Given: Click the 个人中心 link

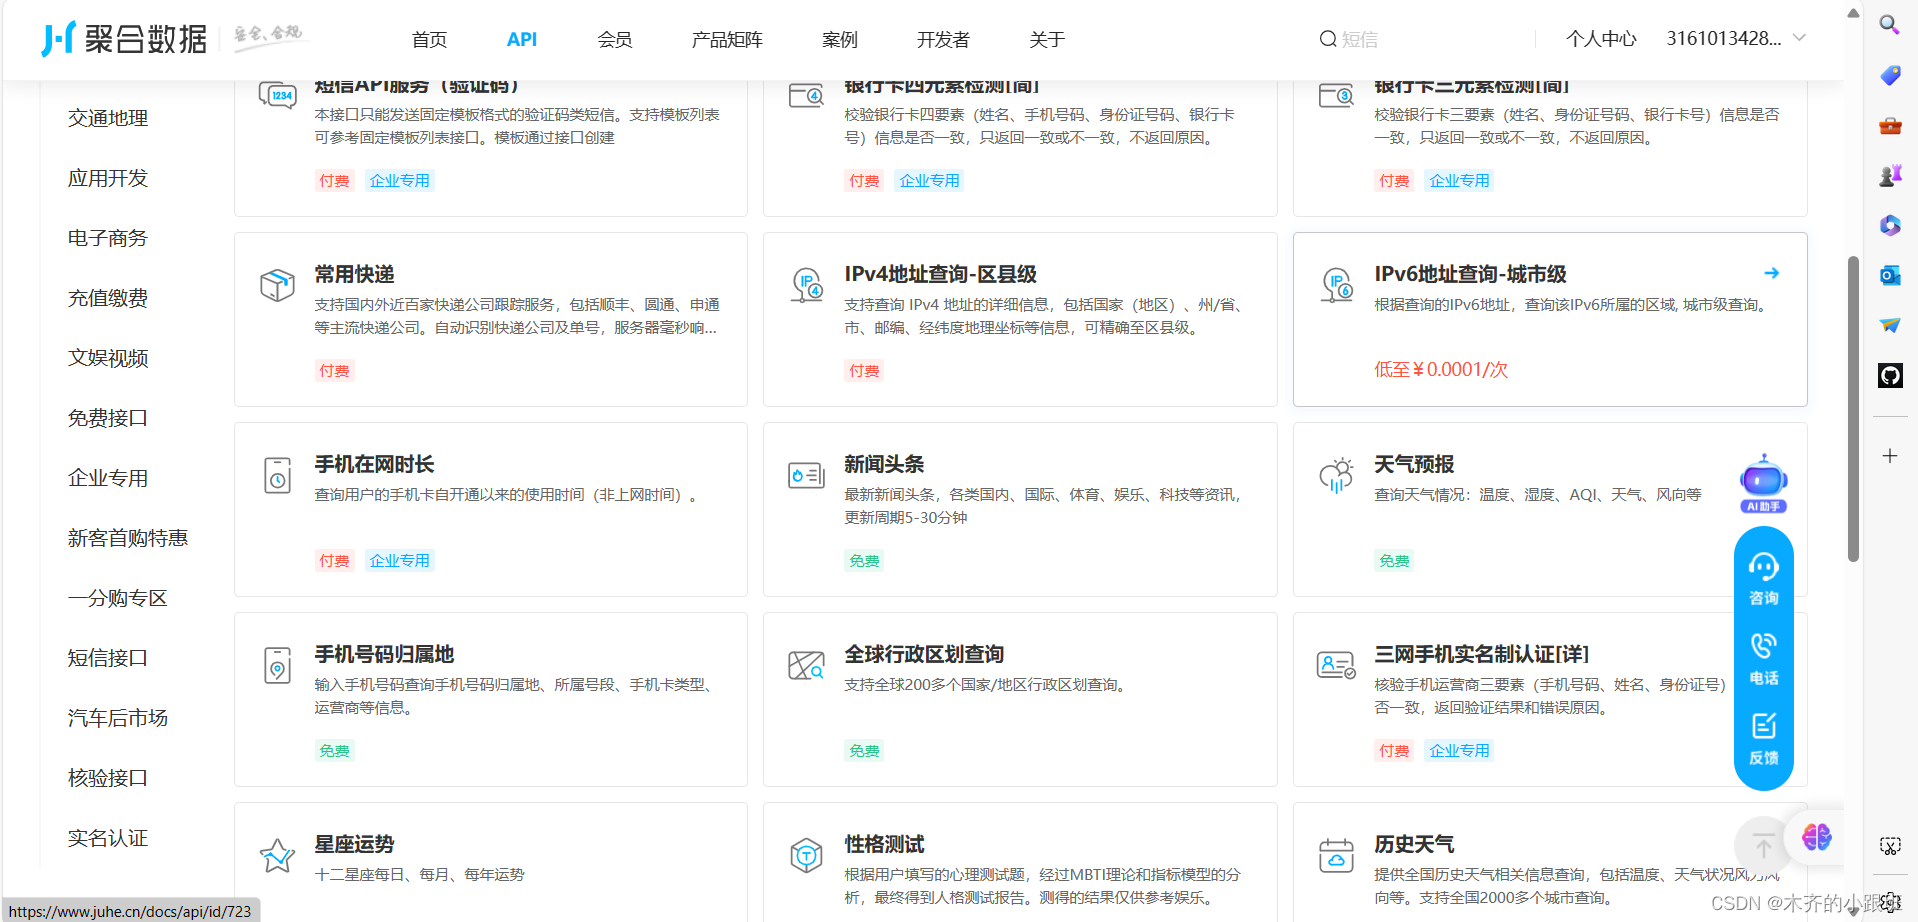Looking at the screenshot, I should (x=1600, y=37).
